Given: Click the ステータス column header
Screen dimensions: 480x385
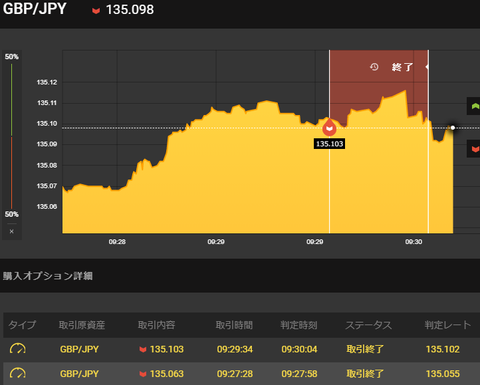Looking at the screenshot, I should [368, 325].
